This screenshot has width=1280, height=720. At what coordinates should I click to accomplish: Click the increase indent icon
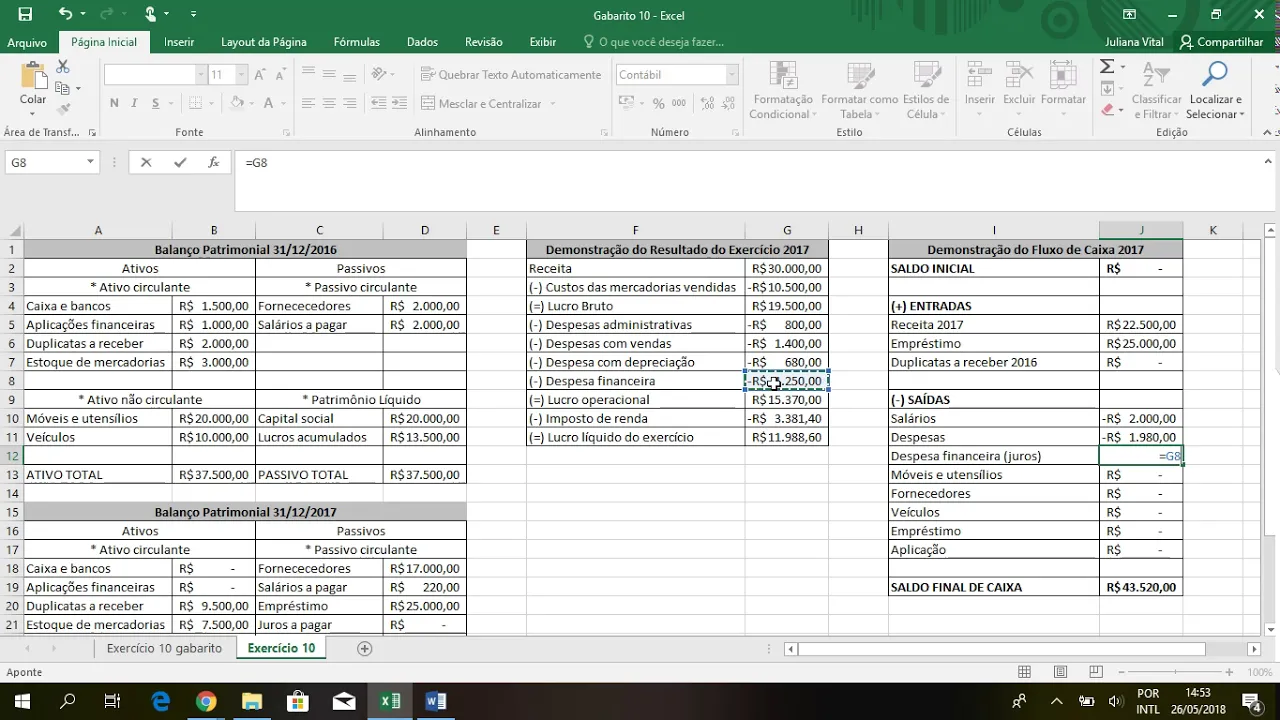(400, 103)
